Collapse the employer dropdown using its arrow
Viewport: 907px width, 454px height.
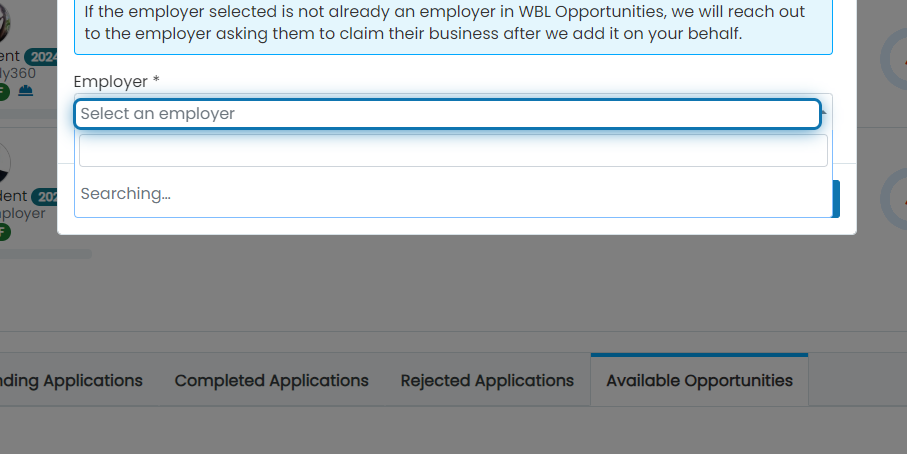coord(824,112)
